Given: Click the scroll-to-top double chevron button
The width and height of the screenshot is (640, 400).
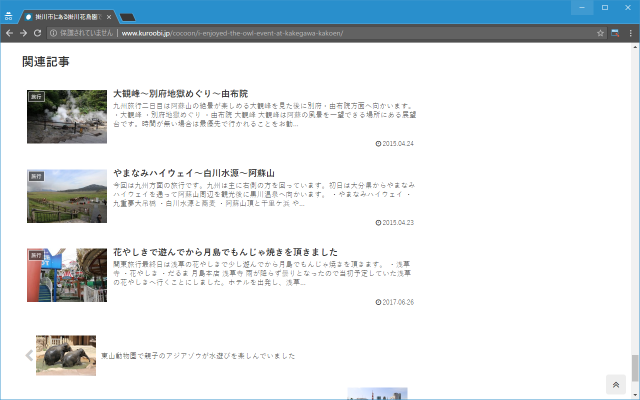Looking at the screenshot, I should point(615,385).
